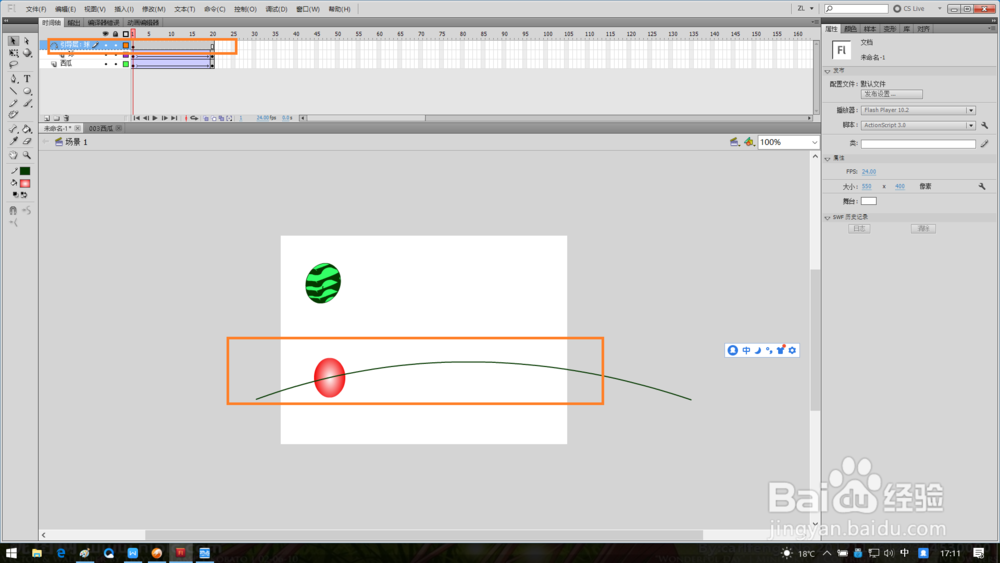
Task: Click the stage background color swatch
Action: (869, 201)
